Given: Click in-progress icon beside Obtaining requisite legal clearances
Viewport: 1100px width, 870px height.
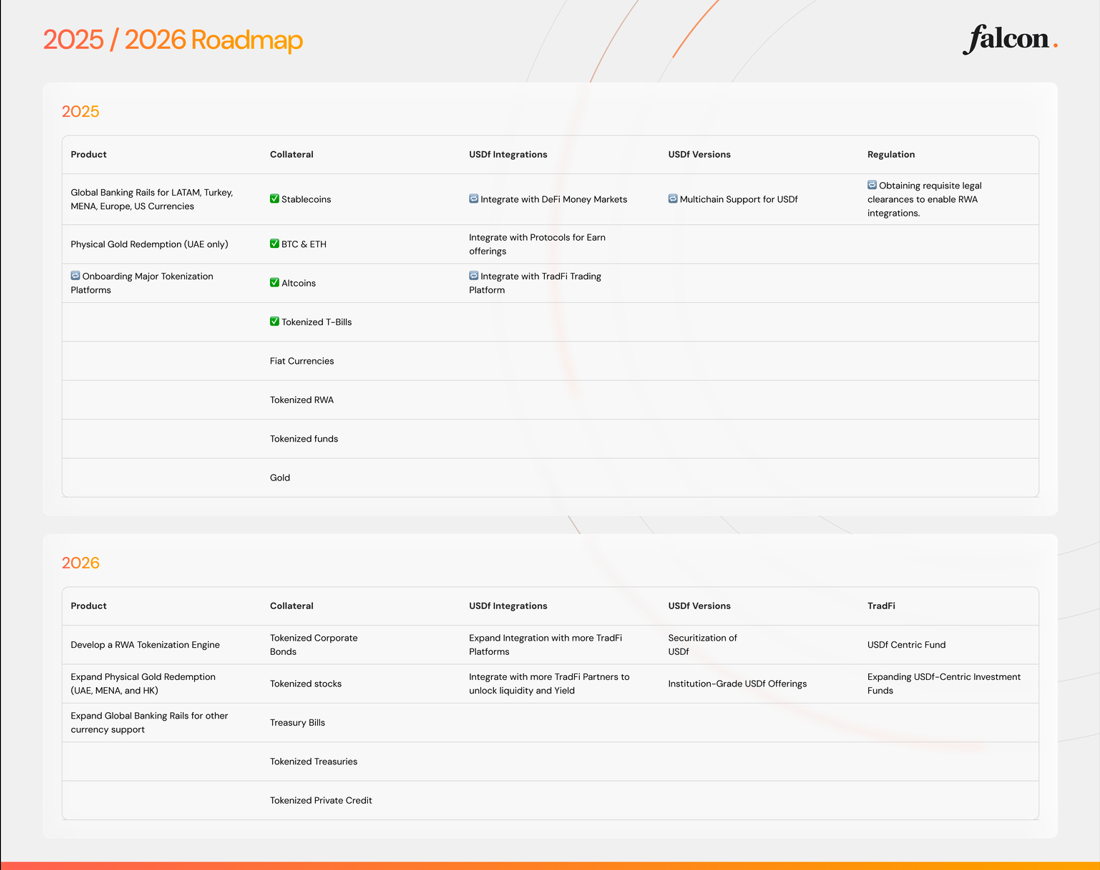Looking at the screenshot, I should click(872, 185).
